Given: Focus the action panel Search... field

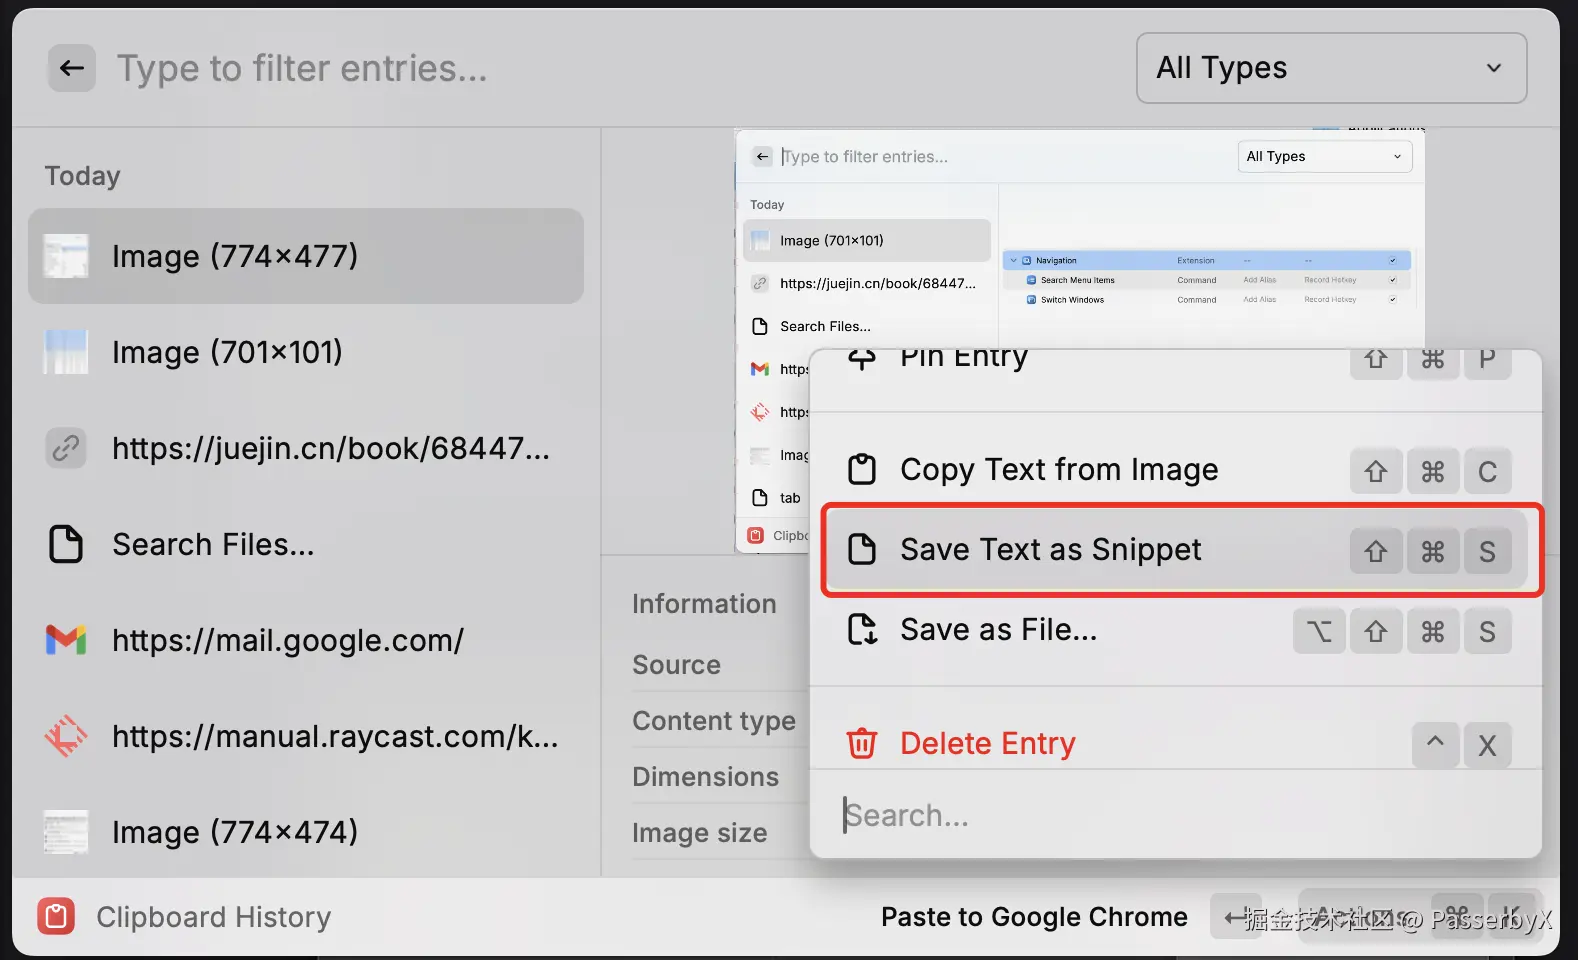Looking at the screenshot, I should (x=1176, y=816).
